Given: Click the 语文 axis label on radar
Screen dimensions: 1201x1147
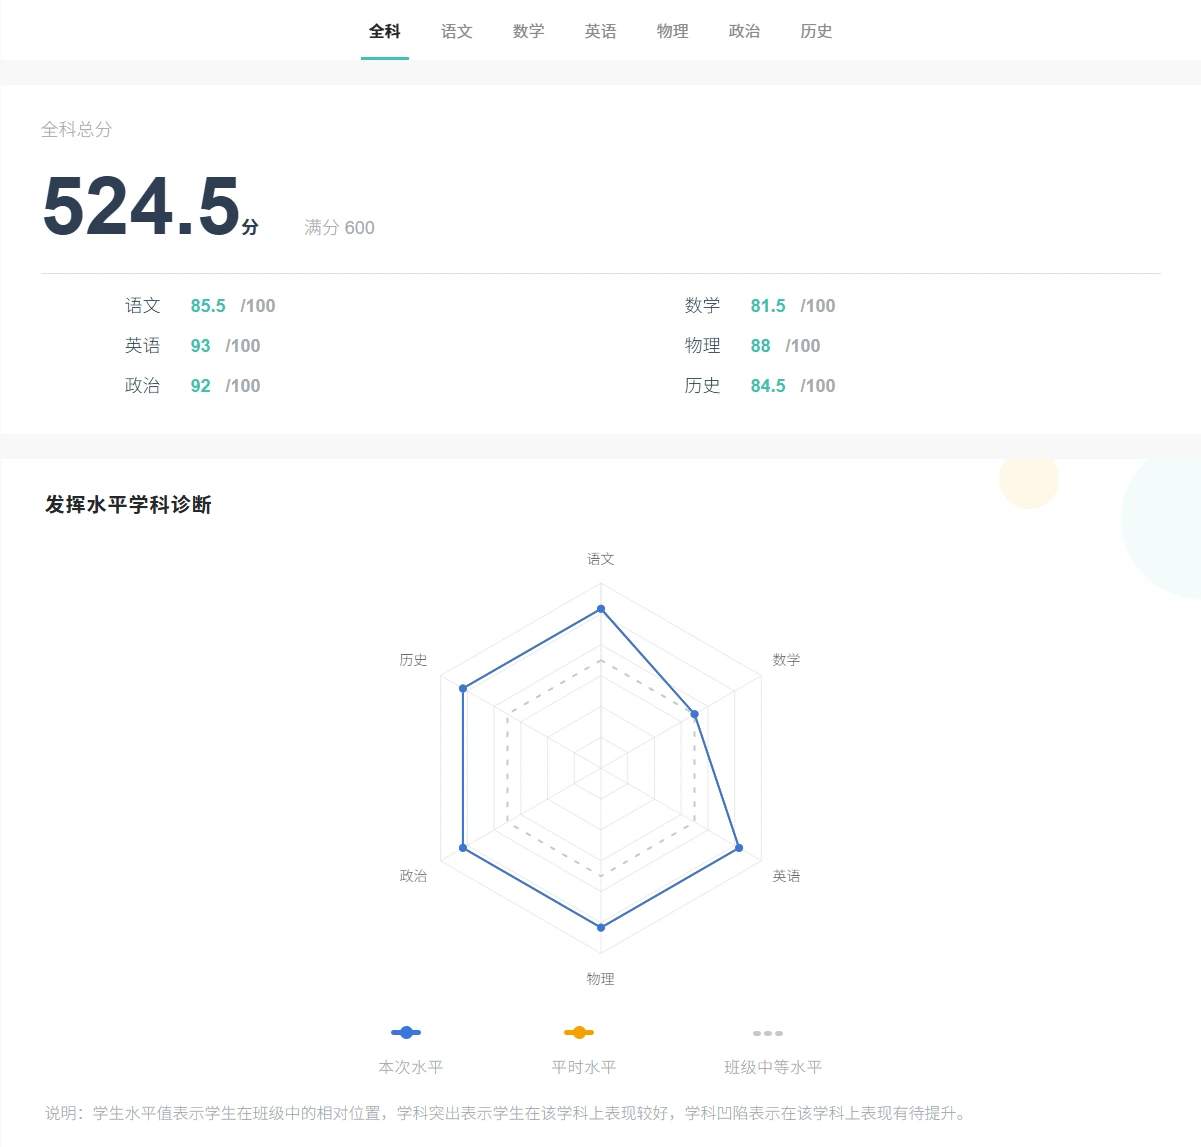Looking at the screenshot, I should 601,559.
